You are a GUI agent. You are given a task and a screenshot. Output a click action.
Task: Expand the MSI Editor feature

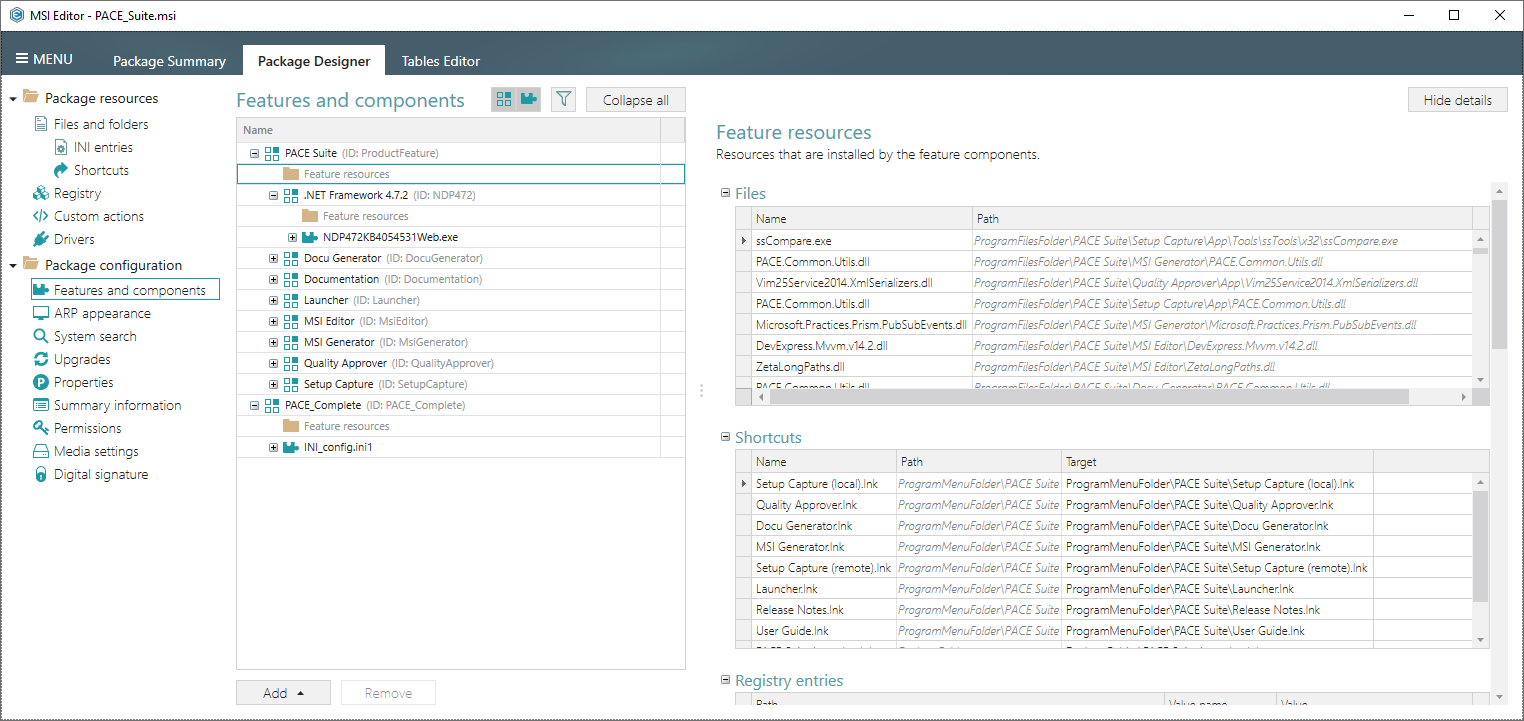(273, 321)
